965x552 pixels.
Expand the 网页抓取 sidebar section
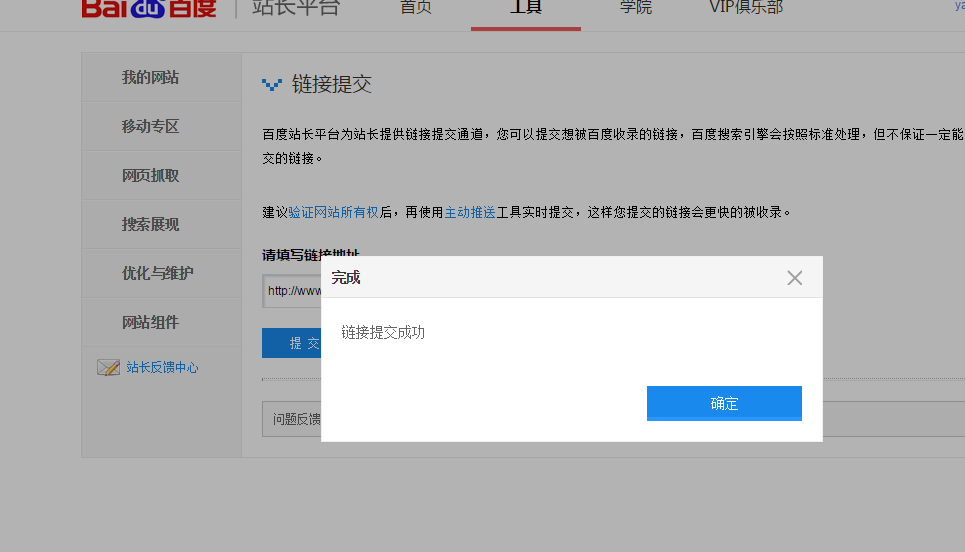pos(151,176)
